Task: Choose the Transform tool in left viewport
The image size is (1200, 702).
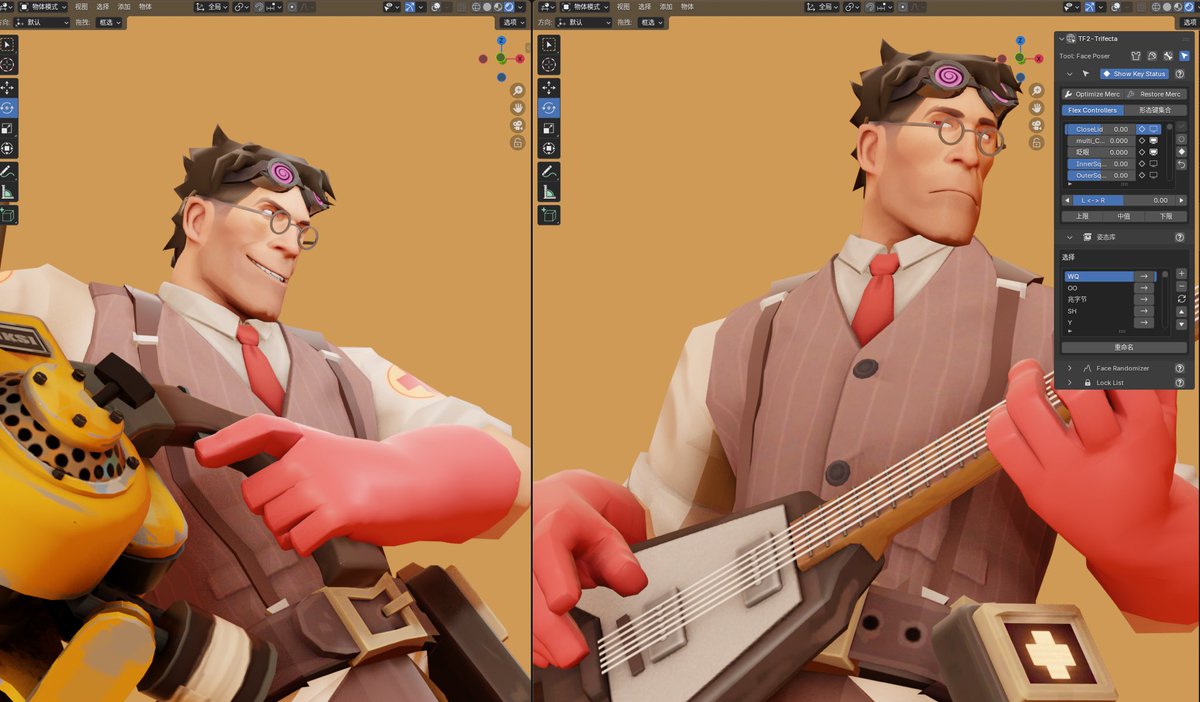Action: click(x=7, y=148)
